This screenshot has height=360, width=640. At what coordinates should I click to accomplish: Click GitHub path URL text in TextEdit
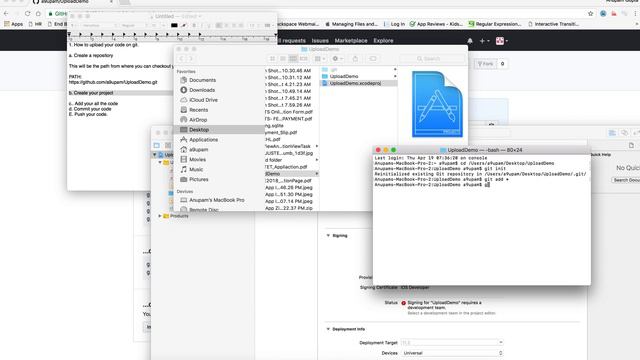click(x=113, y=82)
